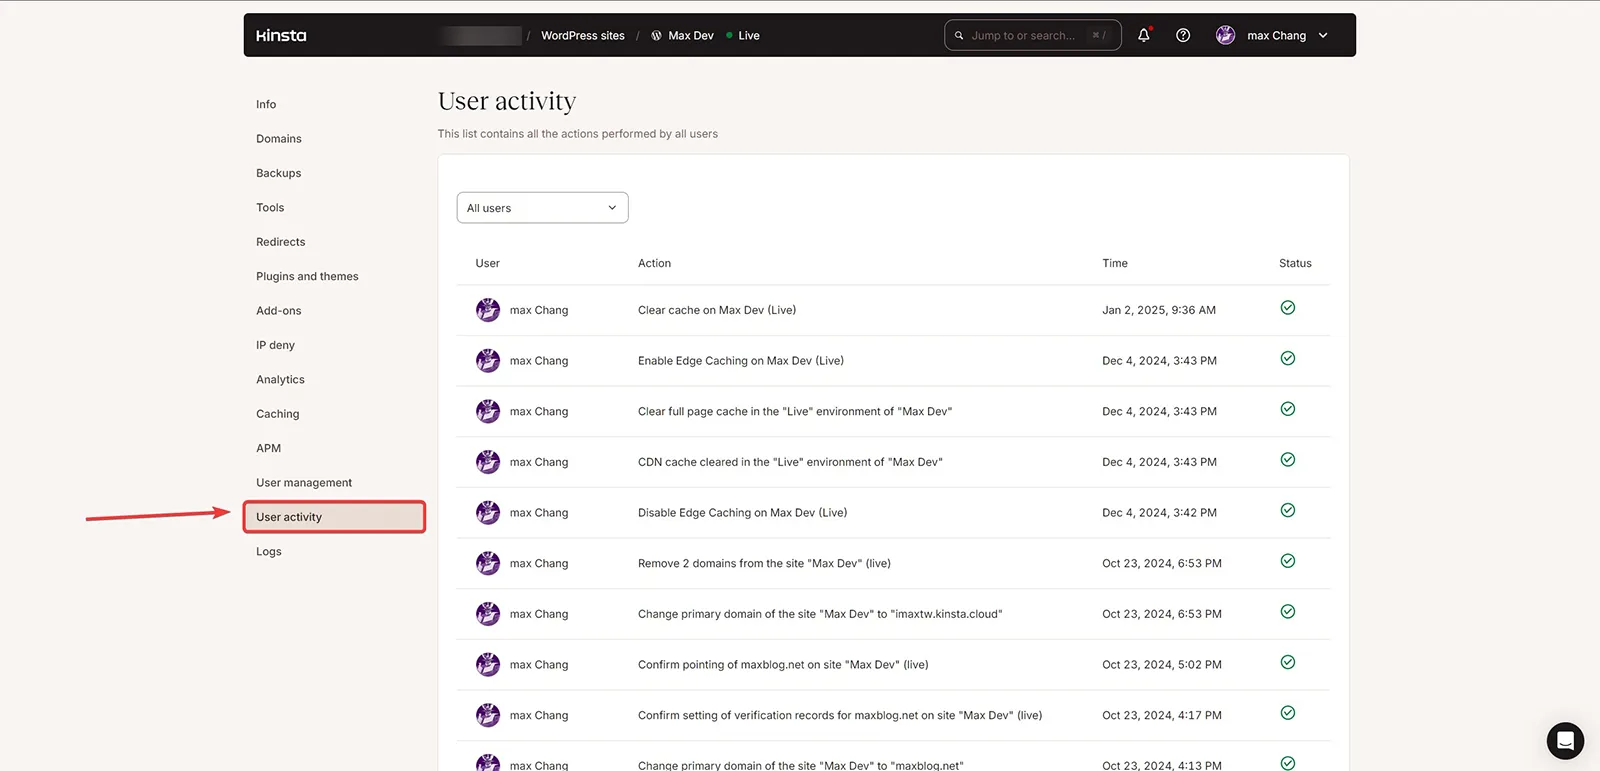Click avatar in Clear full page cache row
This screenshot has width=1600, height=771.
coord(488,411)
